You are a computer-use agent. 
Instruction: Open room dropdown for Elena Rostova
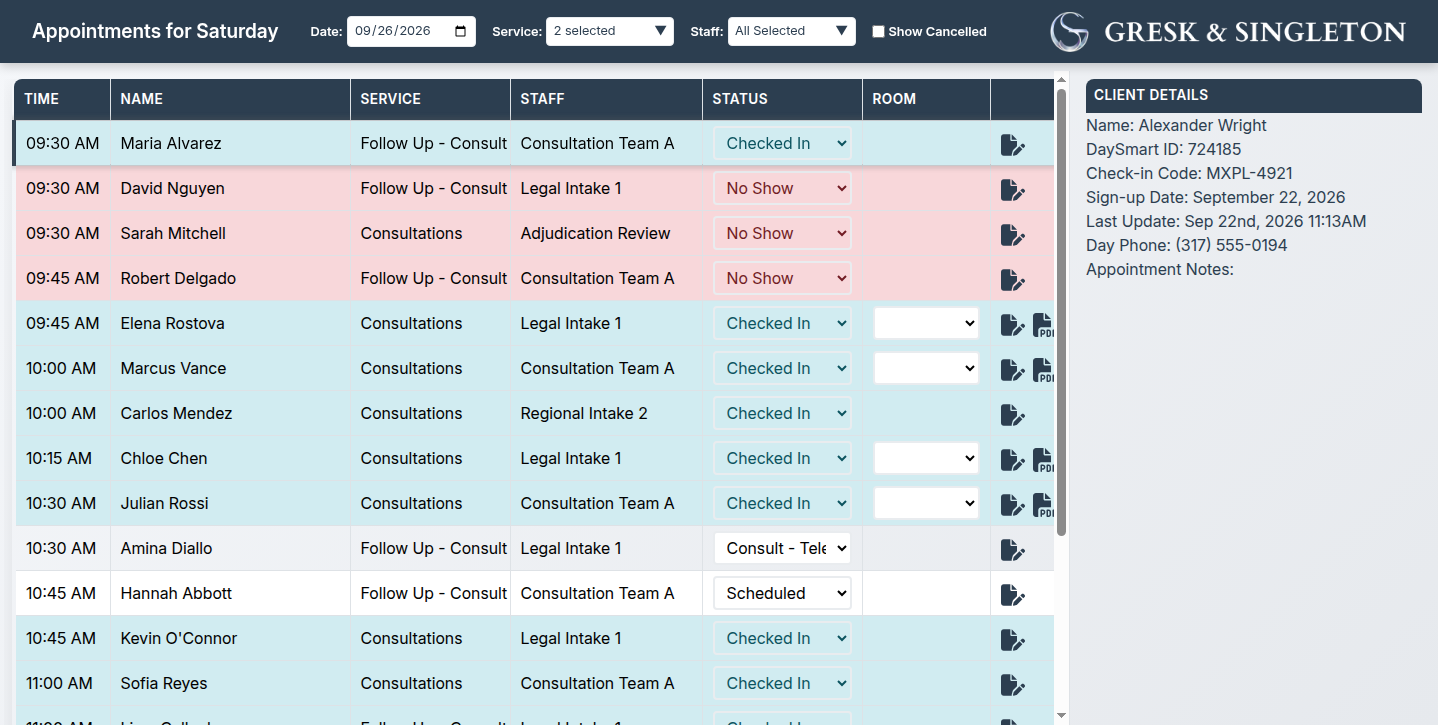click(x=926, y=323)
